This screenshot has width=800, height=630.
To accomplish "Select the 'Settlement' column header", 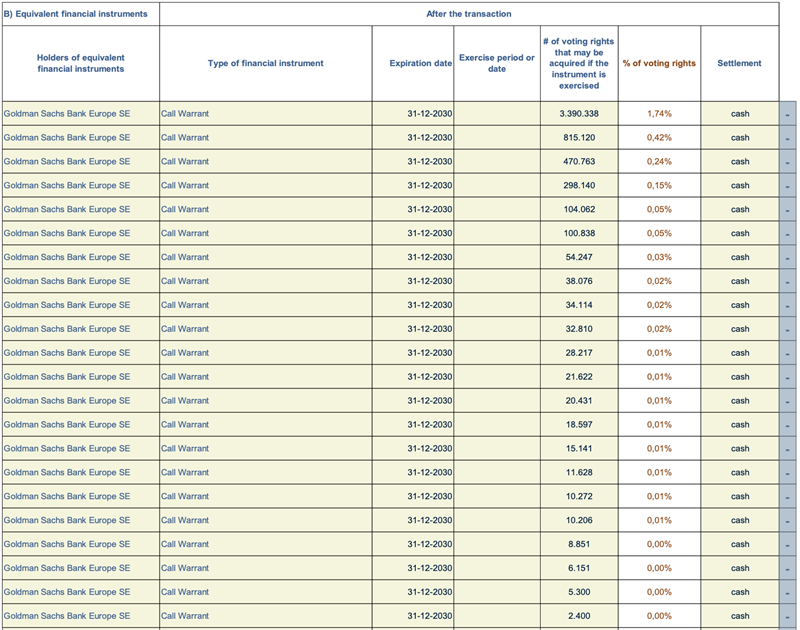I will [x=739, y=63].
